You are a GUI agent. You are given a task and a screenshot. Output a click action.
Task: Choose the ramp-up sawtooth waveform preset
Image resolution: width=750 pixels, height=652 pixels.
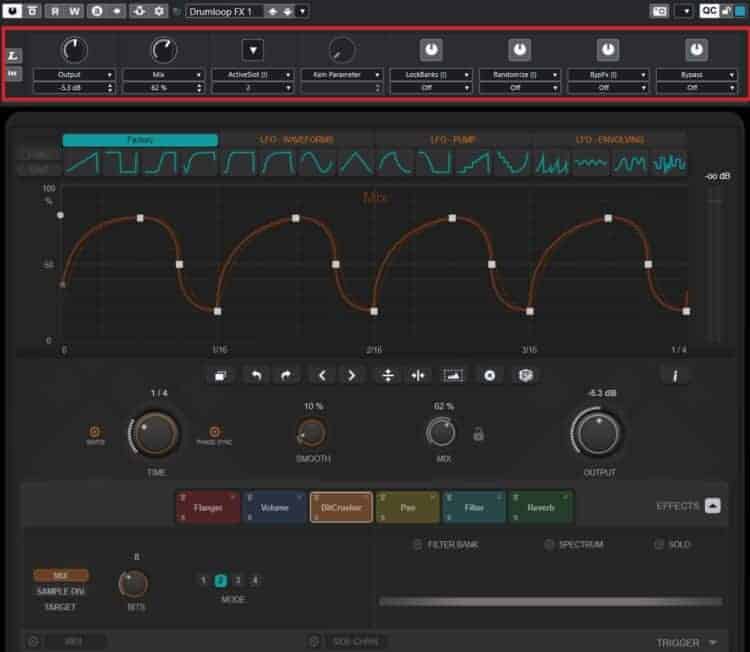[x=82, y=163]
